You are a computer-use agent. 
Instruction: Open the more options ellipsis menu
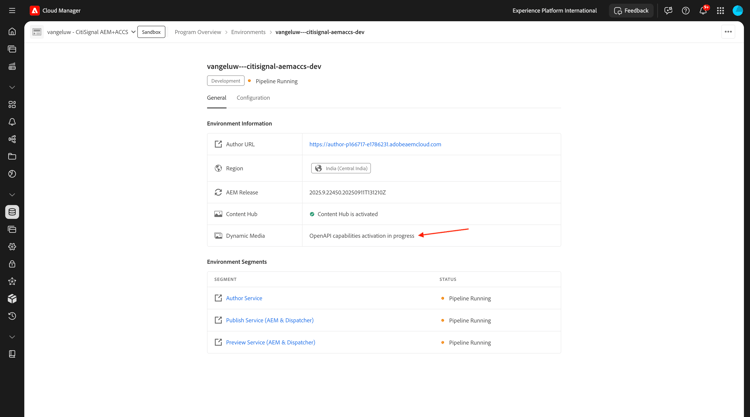coord(728,32)
